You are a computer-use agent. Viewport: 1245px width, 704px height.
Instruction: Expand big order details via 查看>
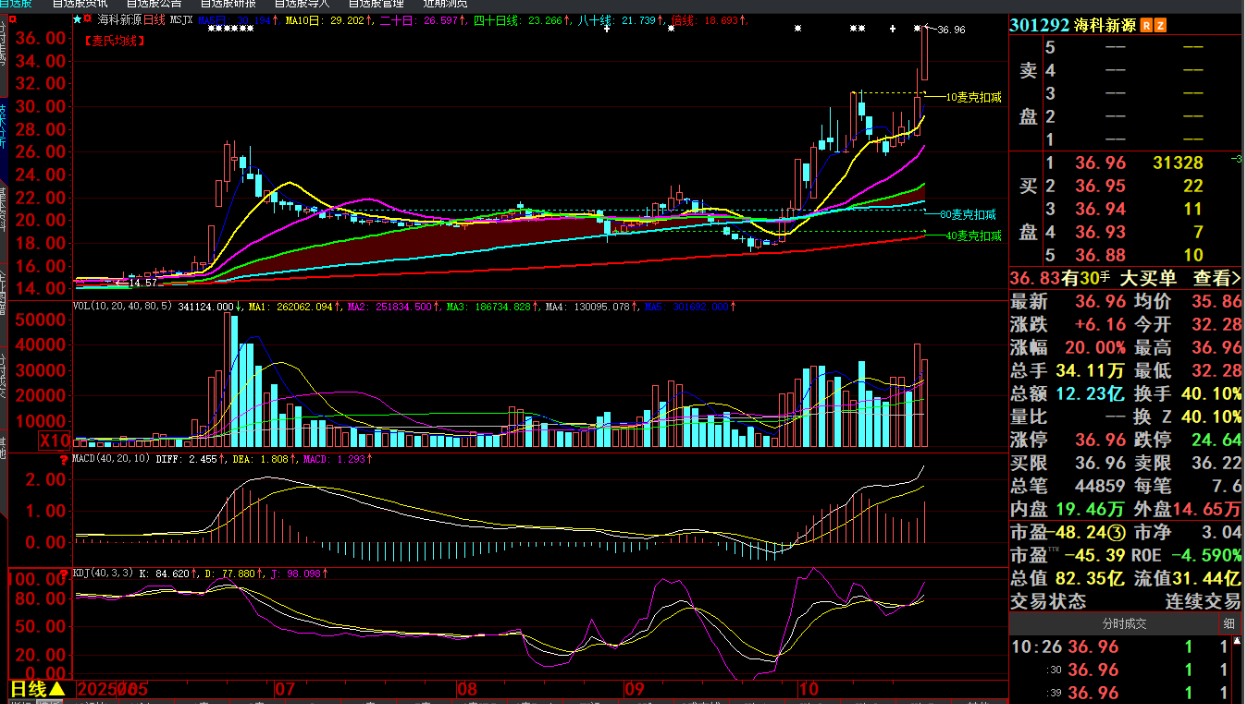tap(1215, 278)
